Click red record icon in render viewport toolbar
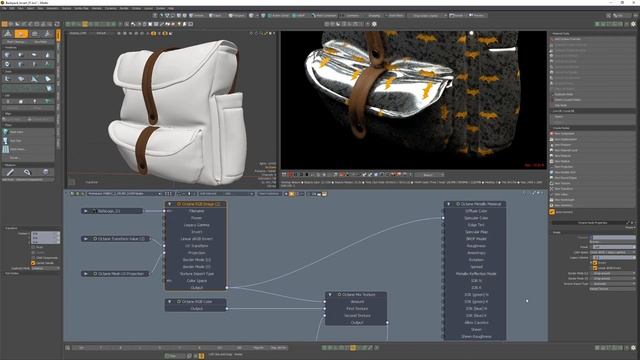640x360 pixels. (x=291, y=175)
